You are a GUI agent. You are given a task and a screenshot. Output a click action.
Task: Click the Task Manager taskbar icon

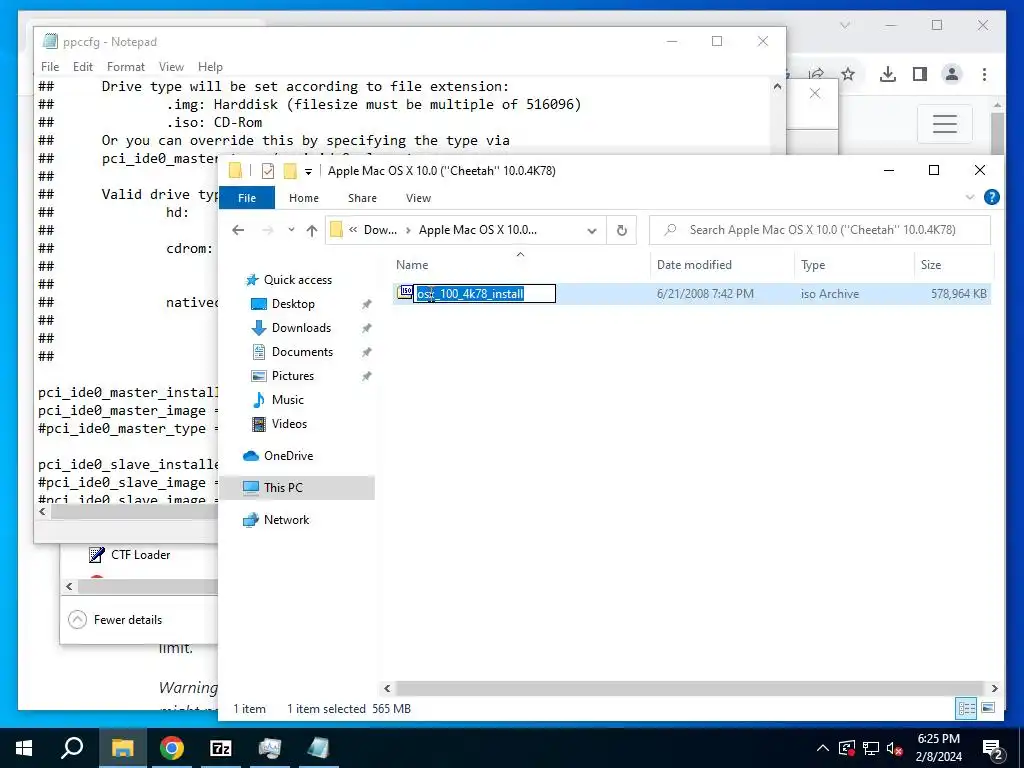point(270,748)
